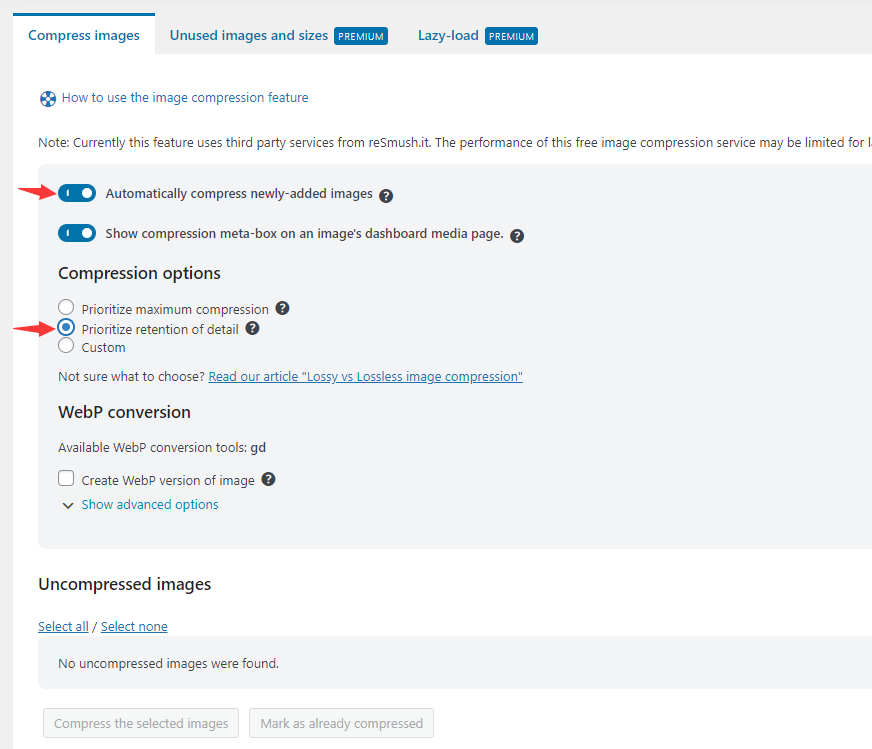Disable the compression meta-box toggle

(77, 232)
